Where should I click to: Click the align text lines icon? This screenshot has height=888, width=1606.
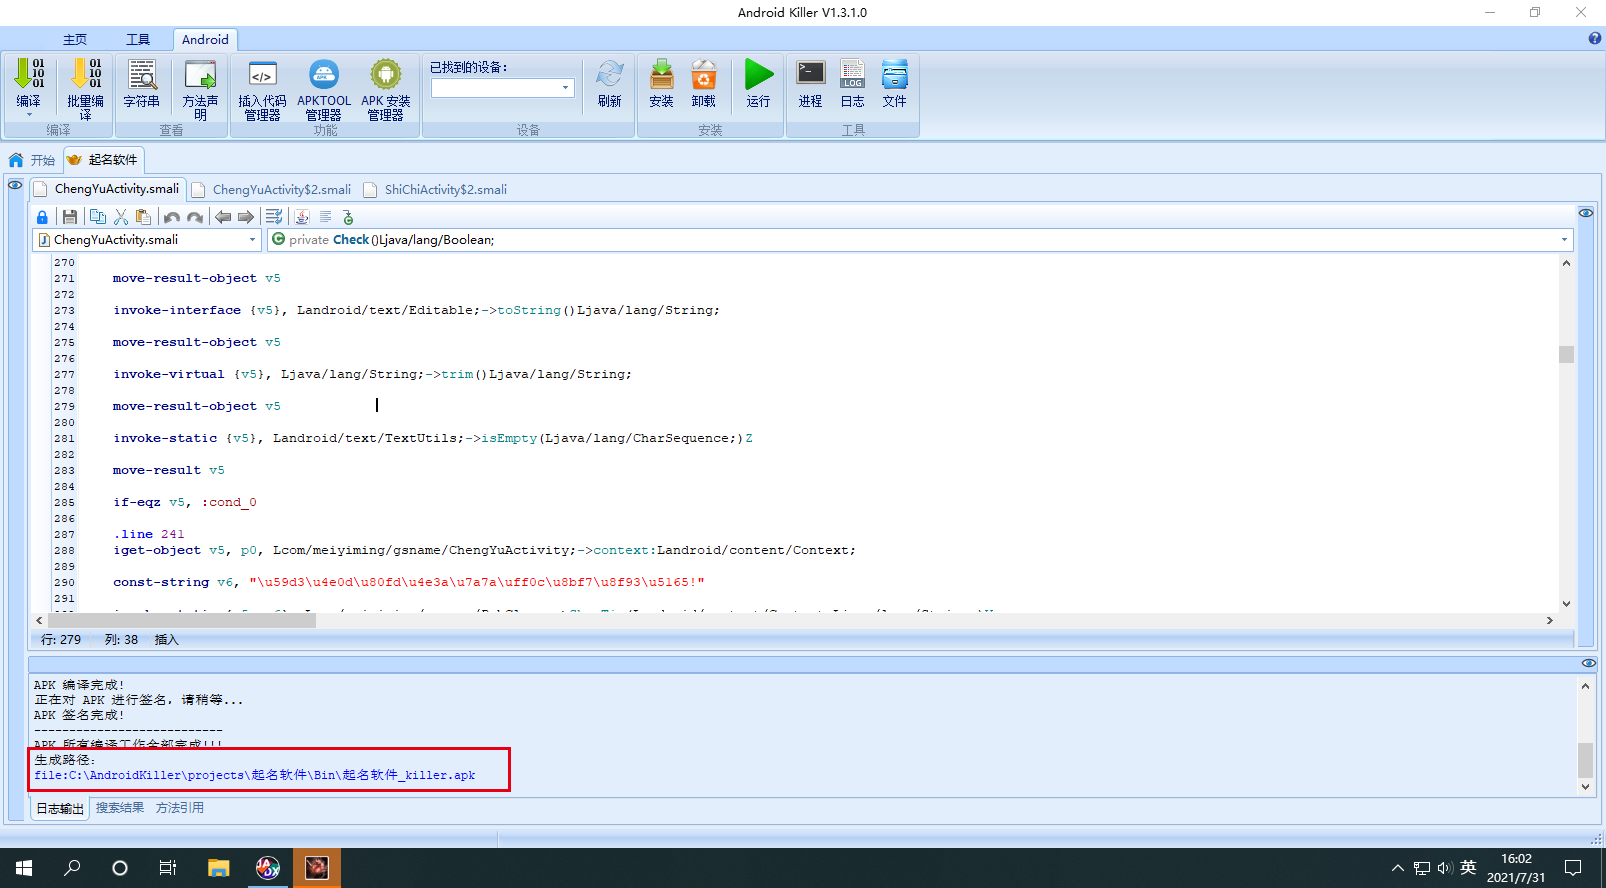point(325,217)
